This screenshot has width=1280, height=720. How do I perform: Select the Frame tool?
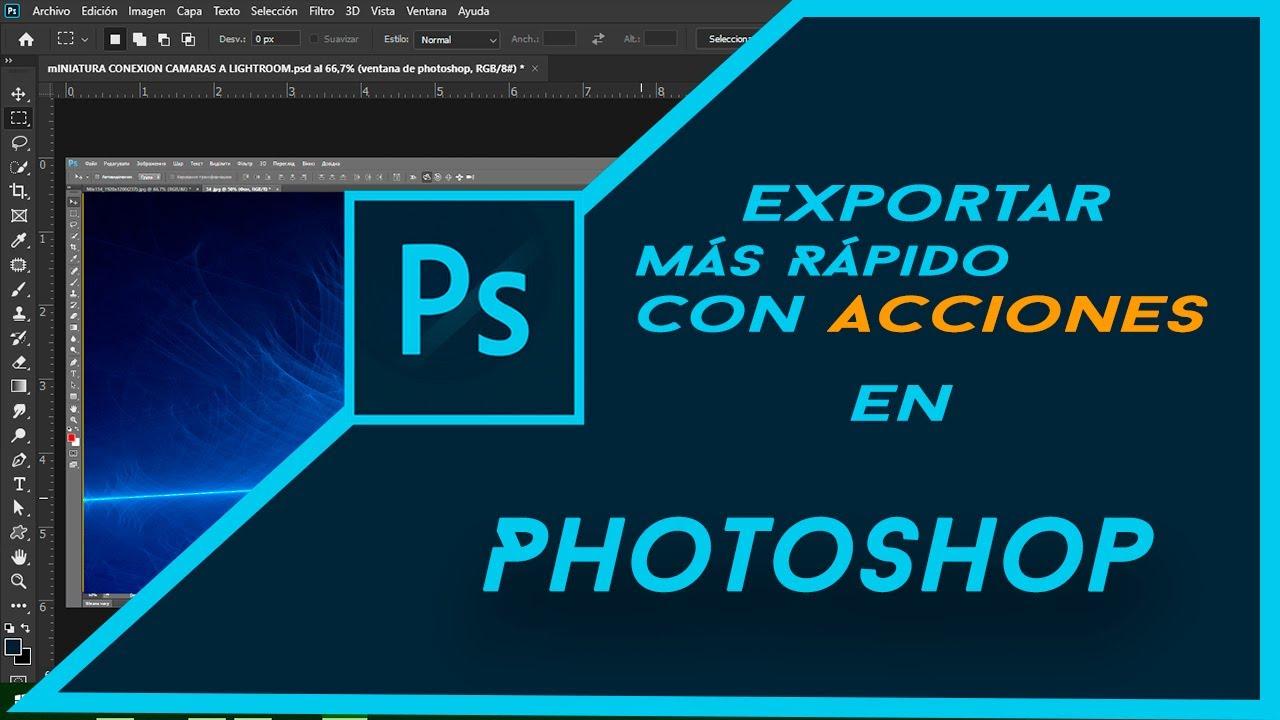pos(18,215)
